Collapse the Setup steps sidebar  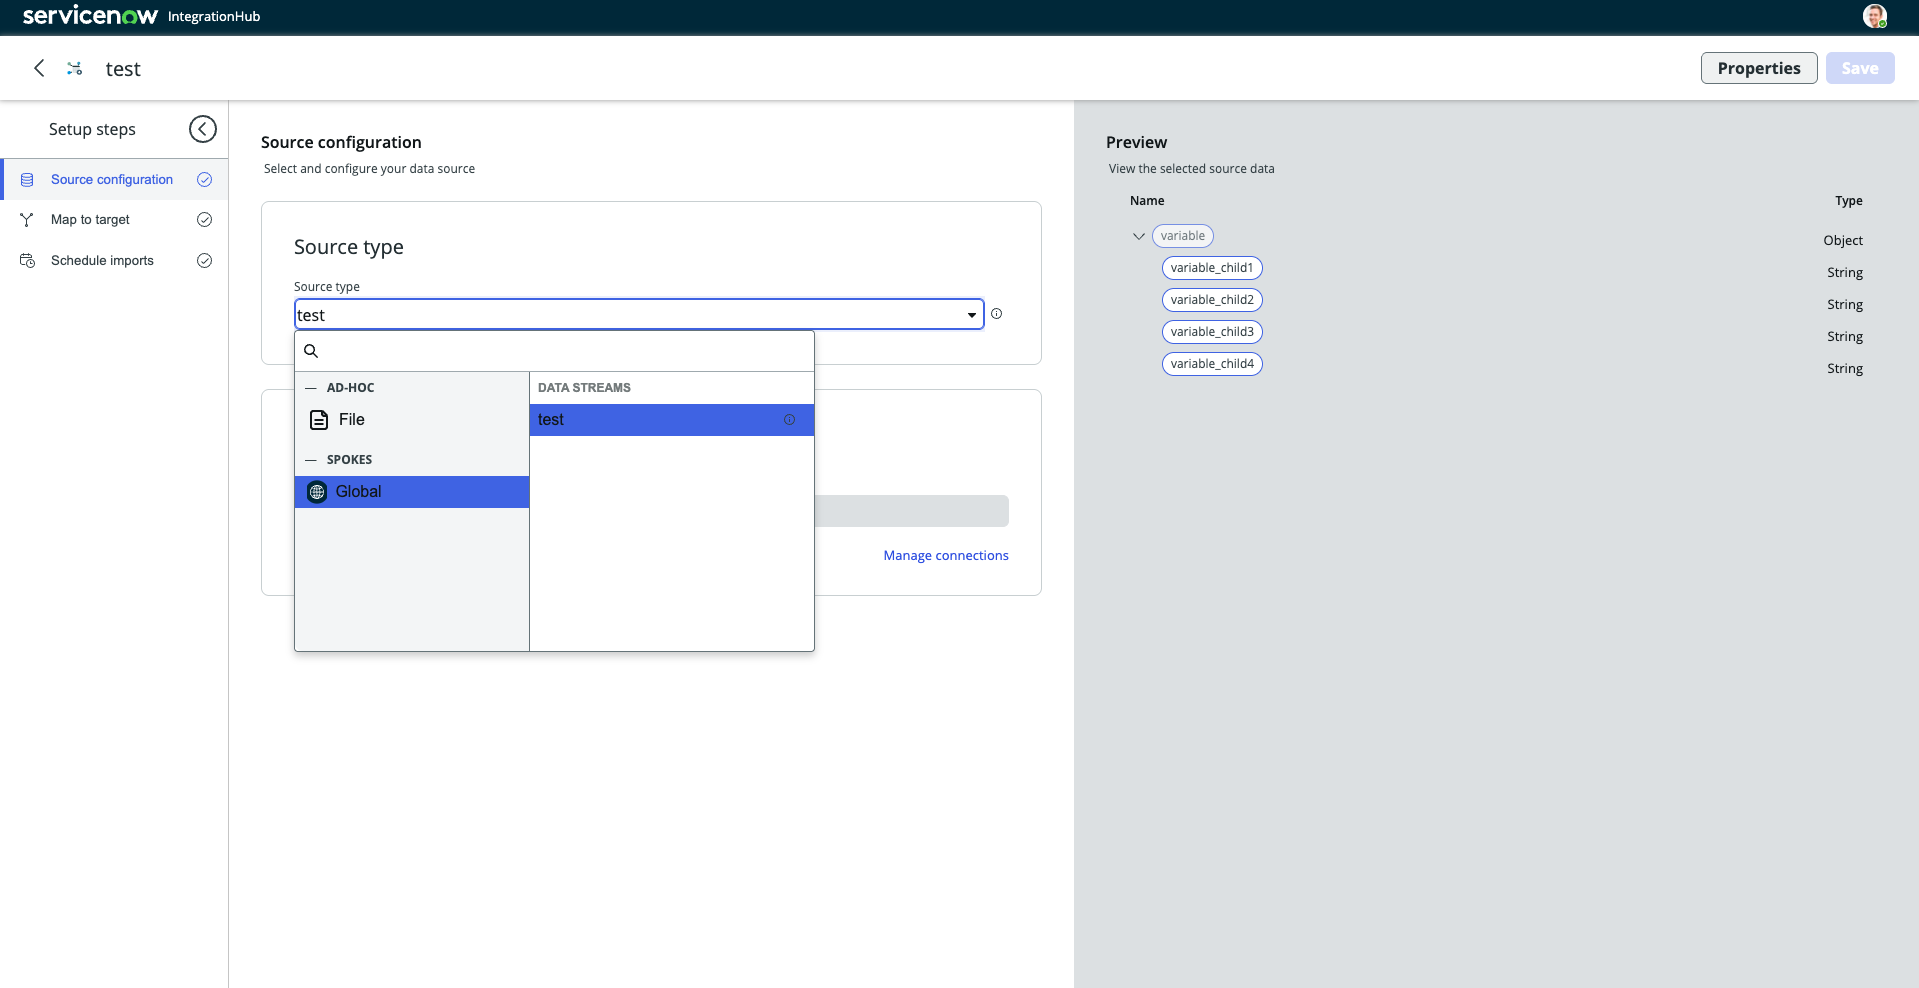[x=202, y=129]
